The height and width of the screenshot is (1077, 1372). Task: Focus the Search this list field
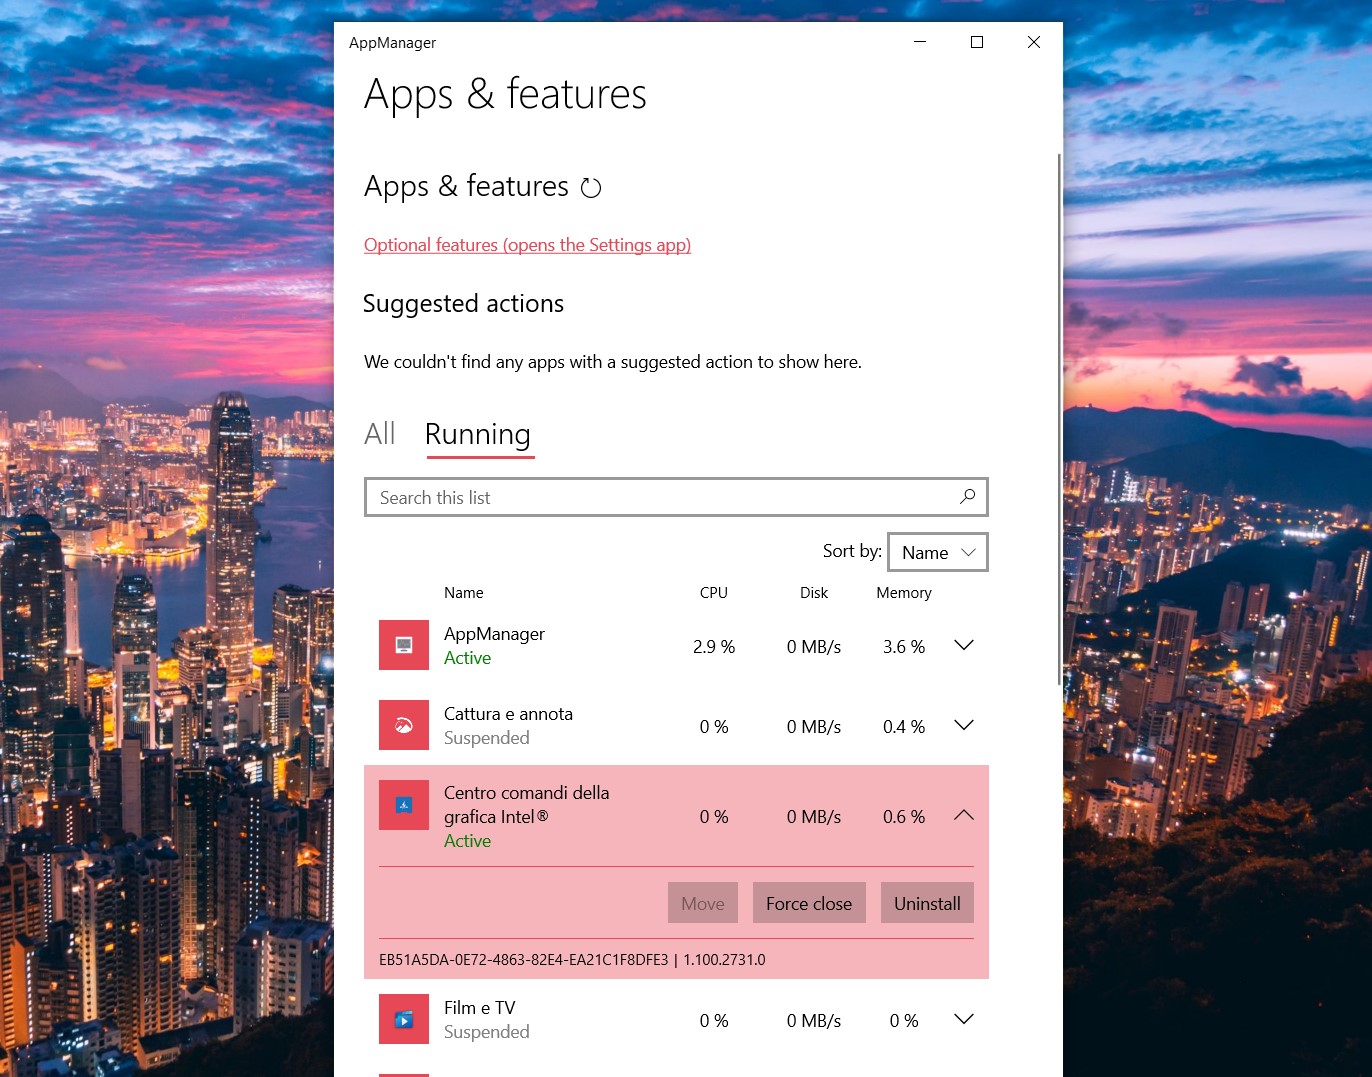tap(676, 497)
